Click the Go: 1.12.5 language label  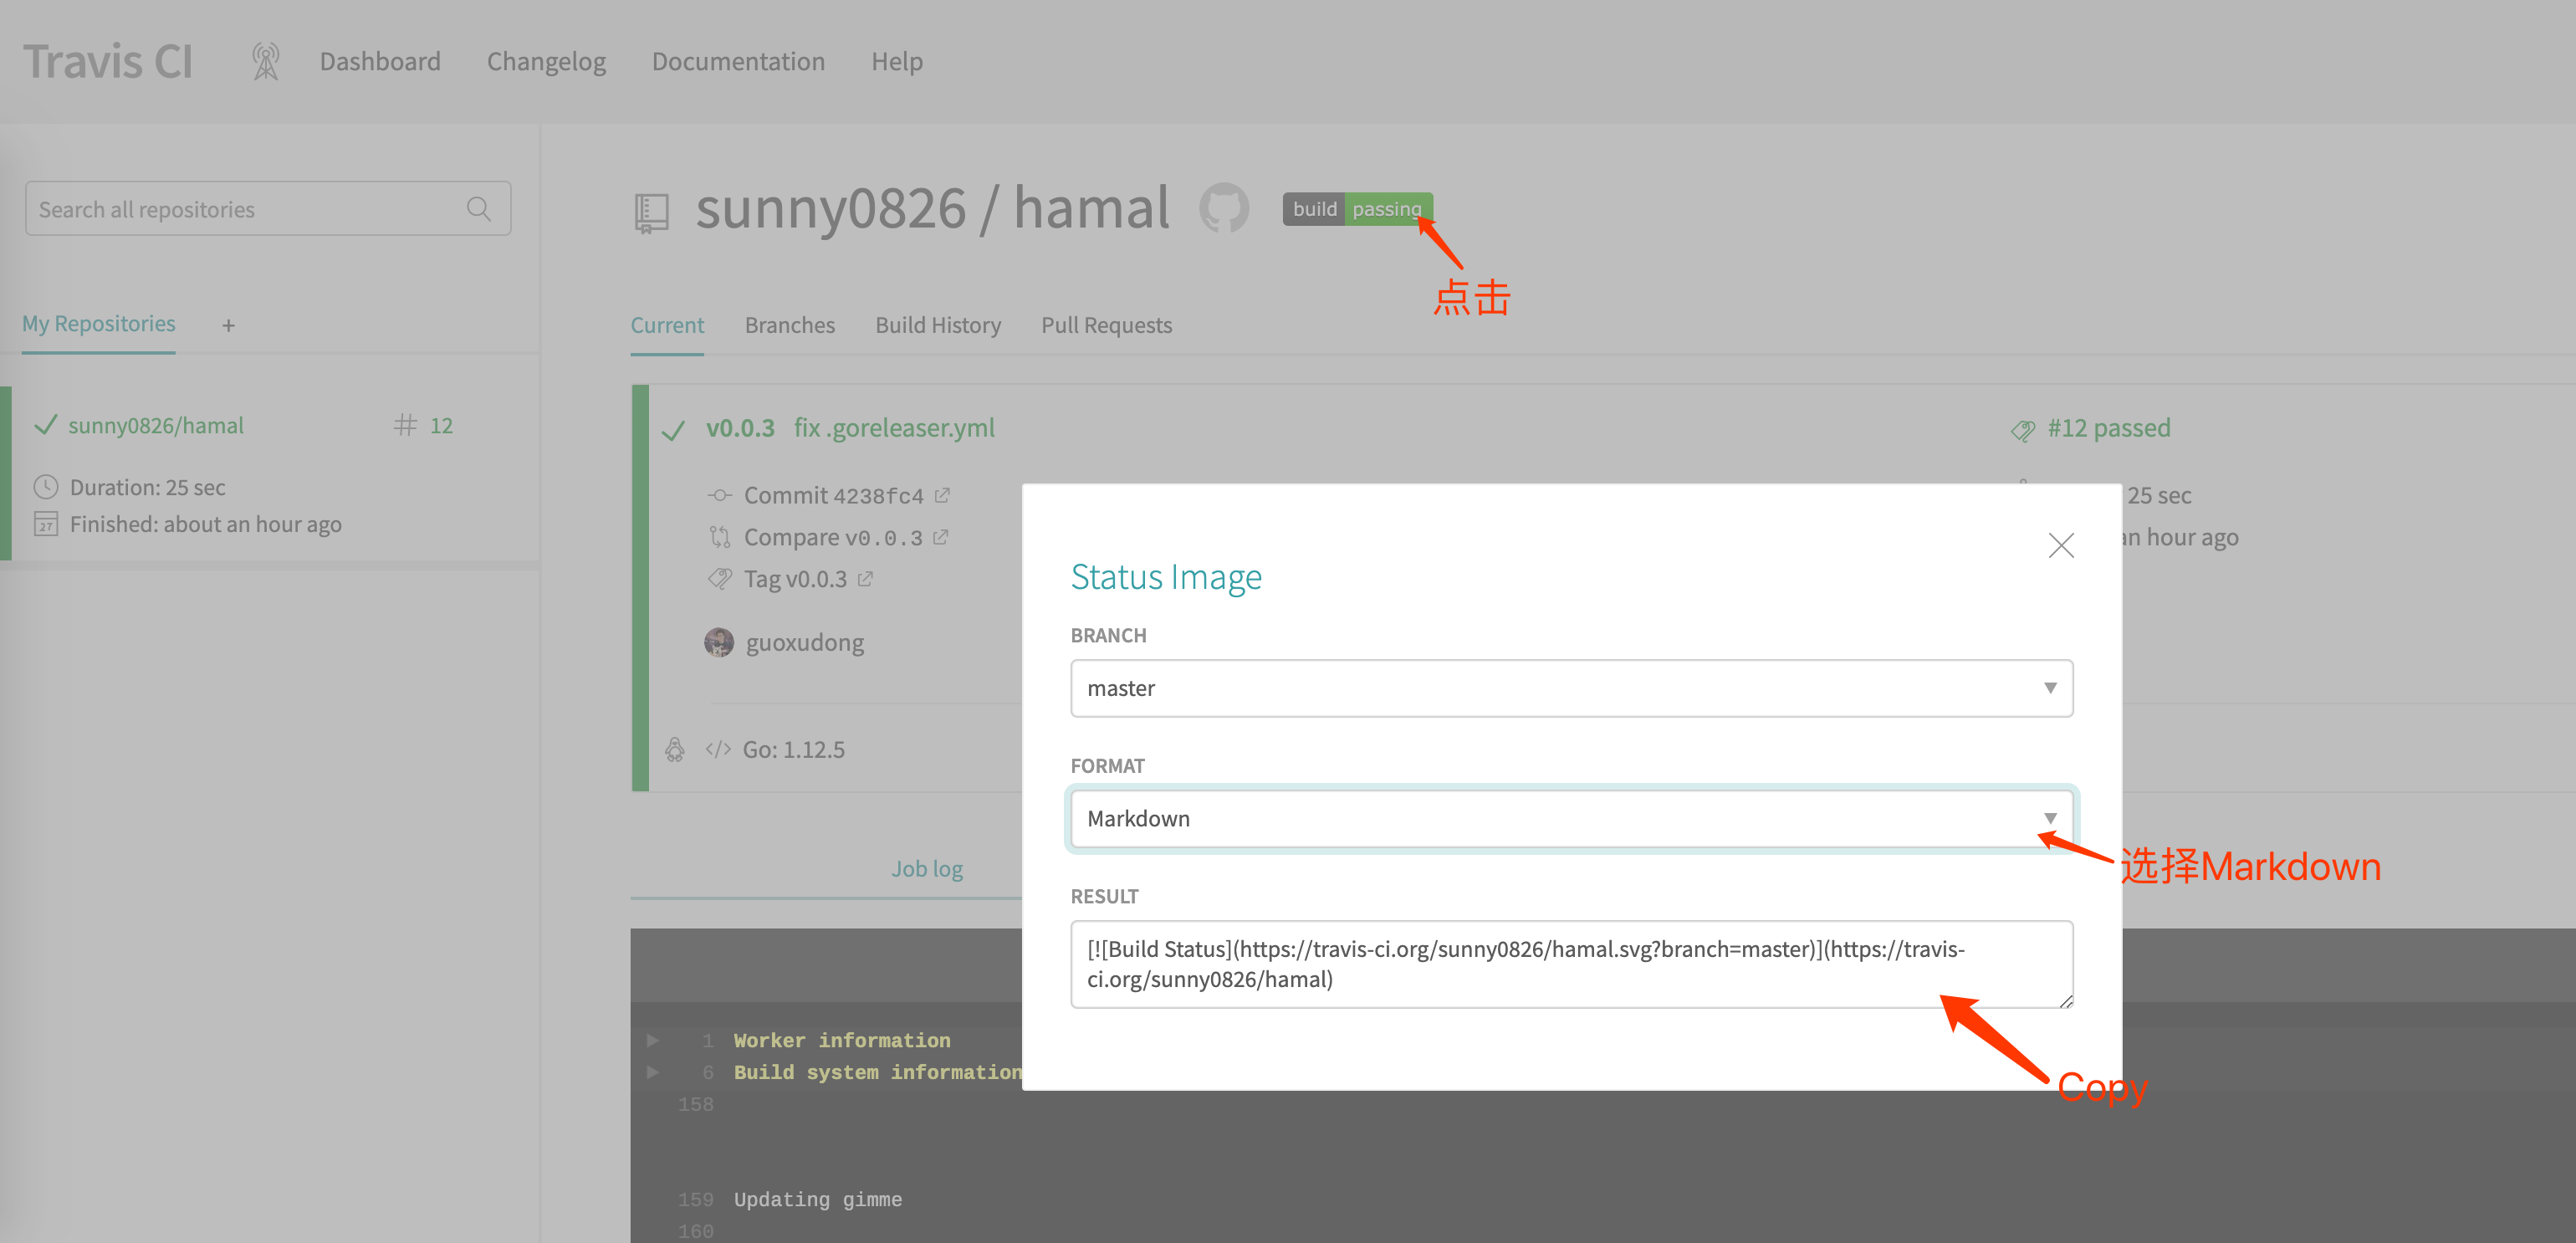click(793, 750)
